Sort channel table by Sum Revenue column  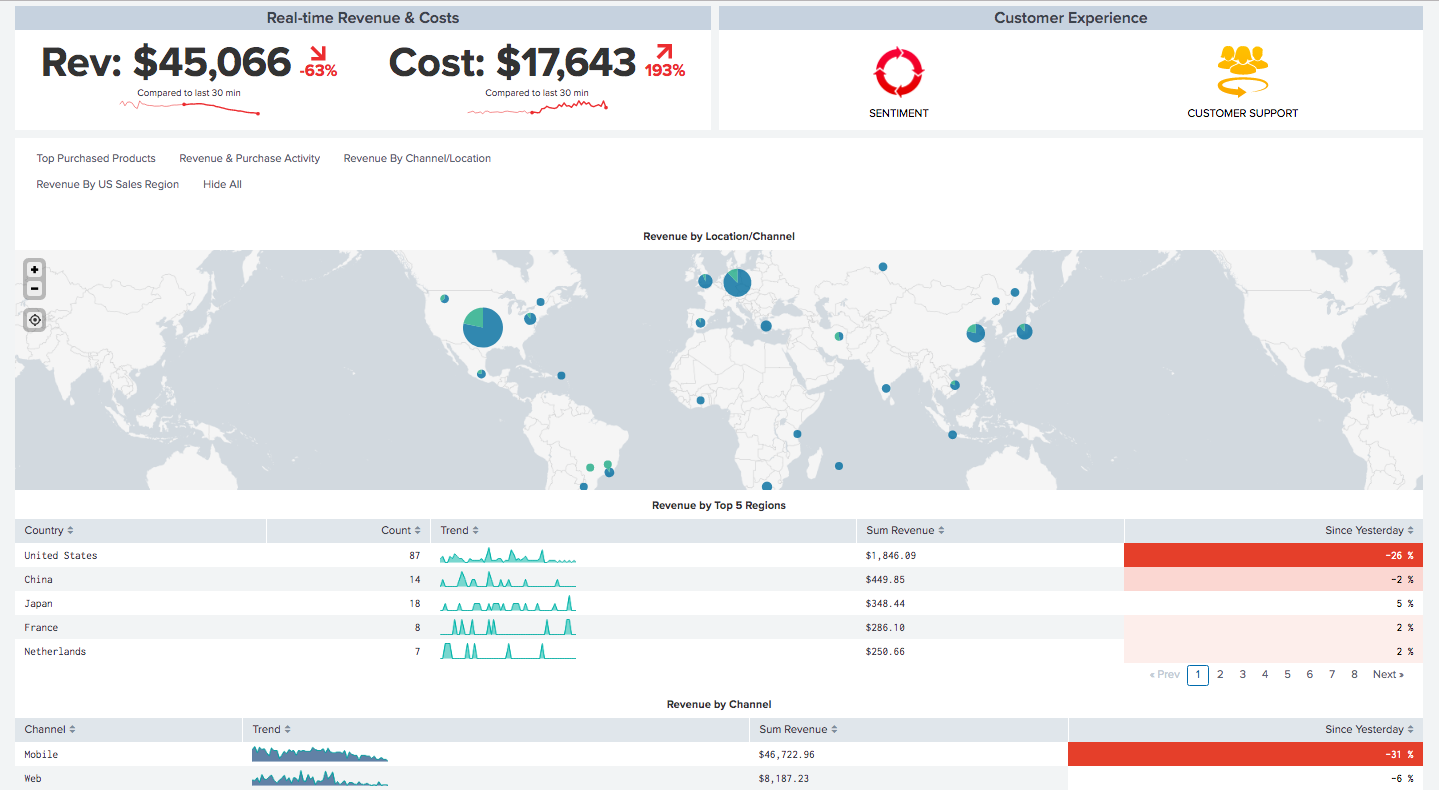click(798, 729)
